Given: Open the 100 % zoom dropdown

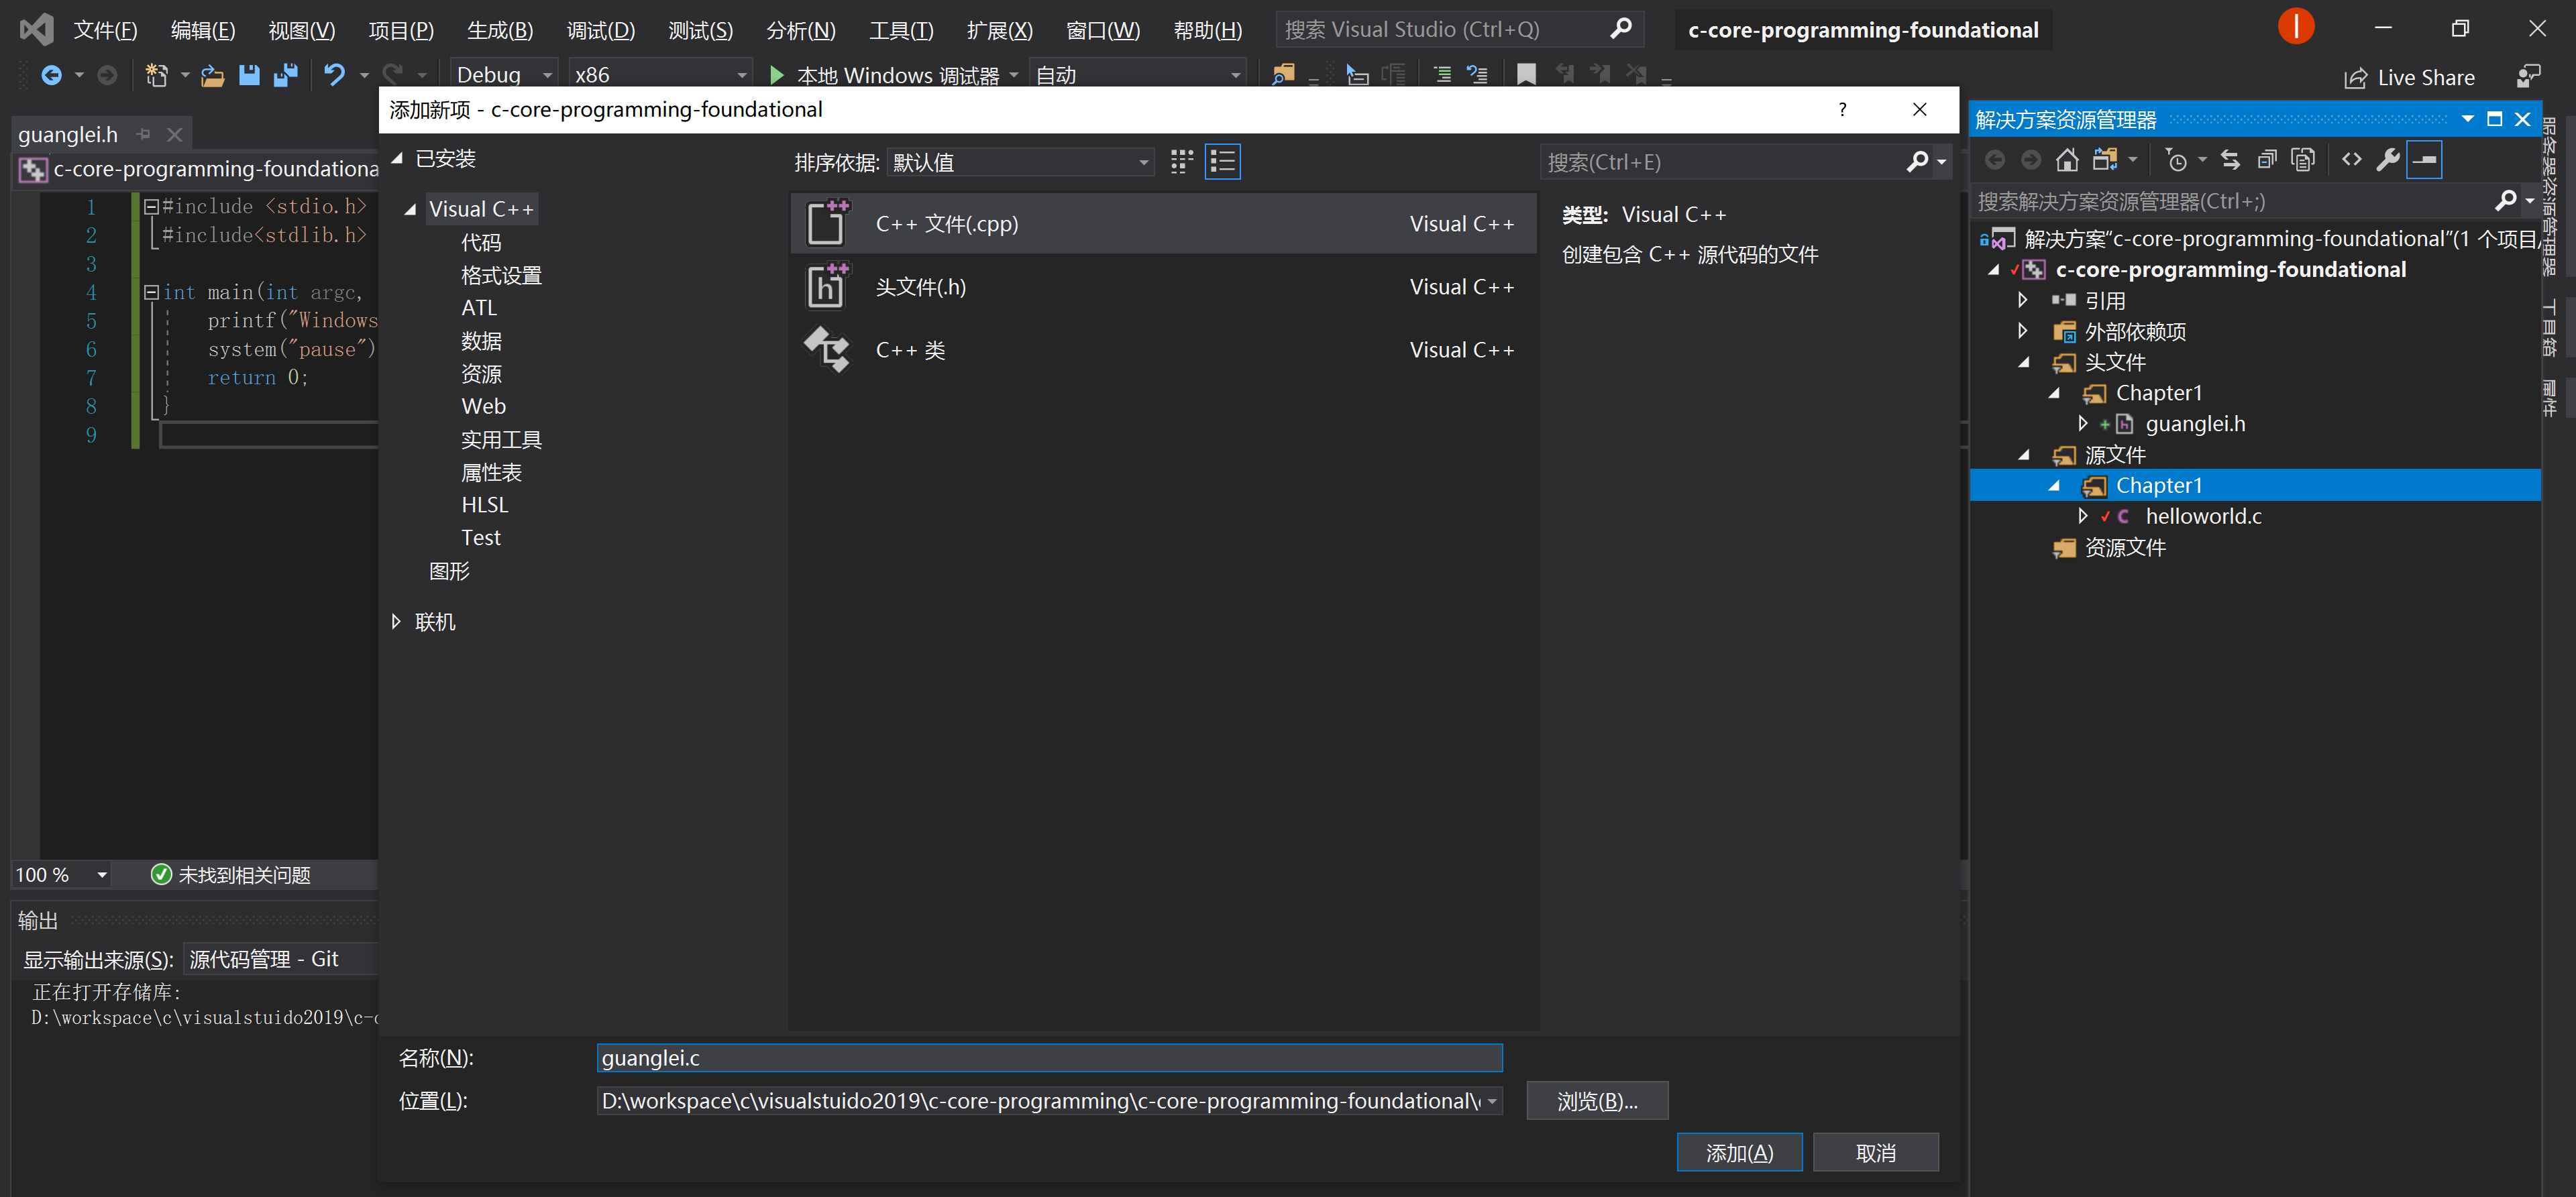Looking at the screenshot, I should click(101, 876).
